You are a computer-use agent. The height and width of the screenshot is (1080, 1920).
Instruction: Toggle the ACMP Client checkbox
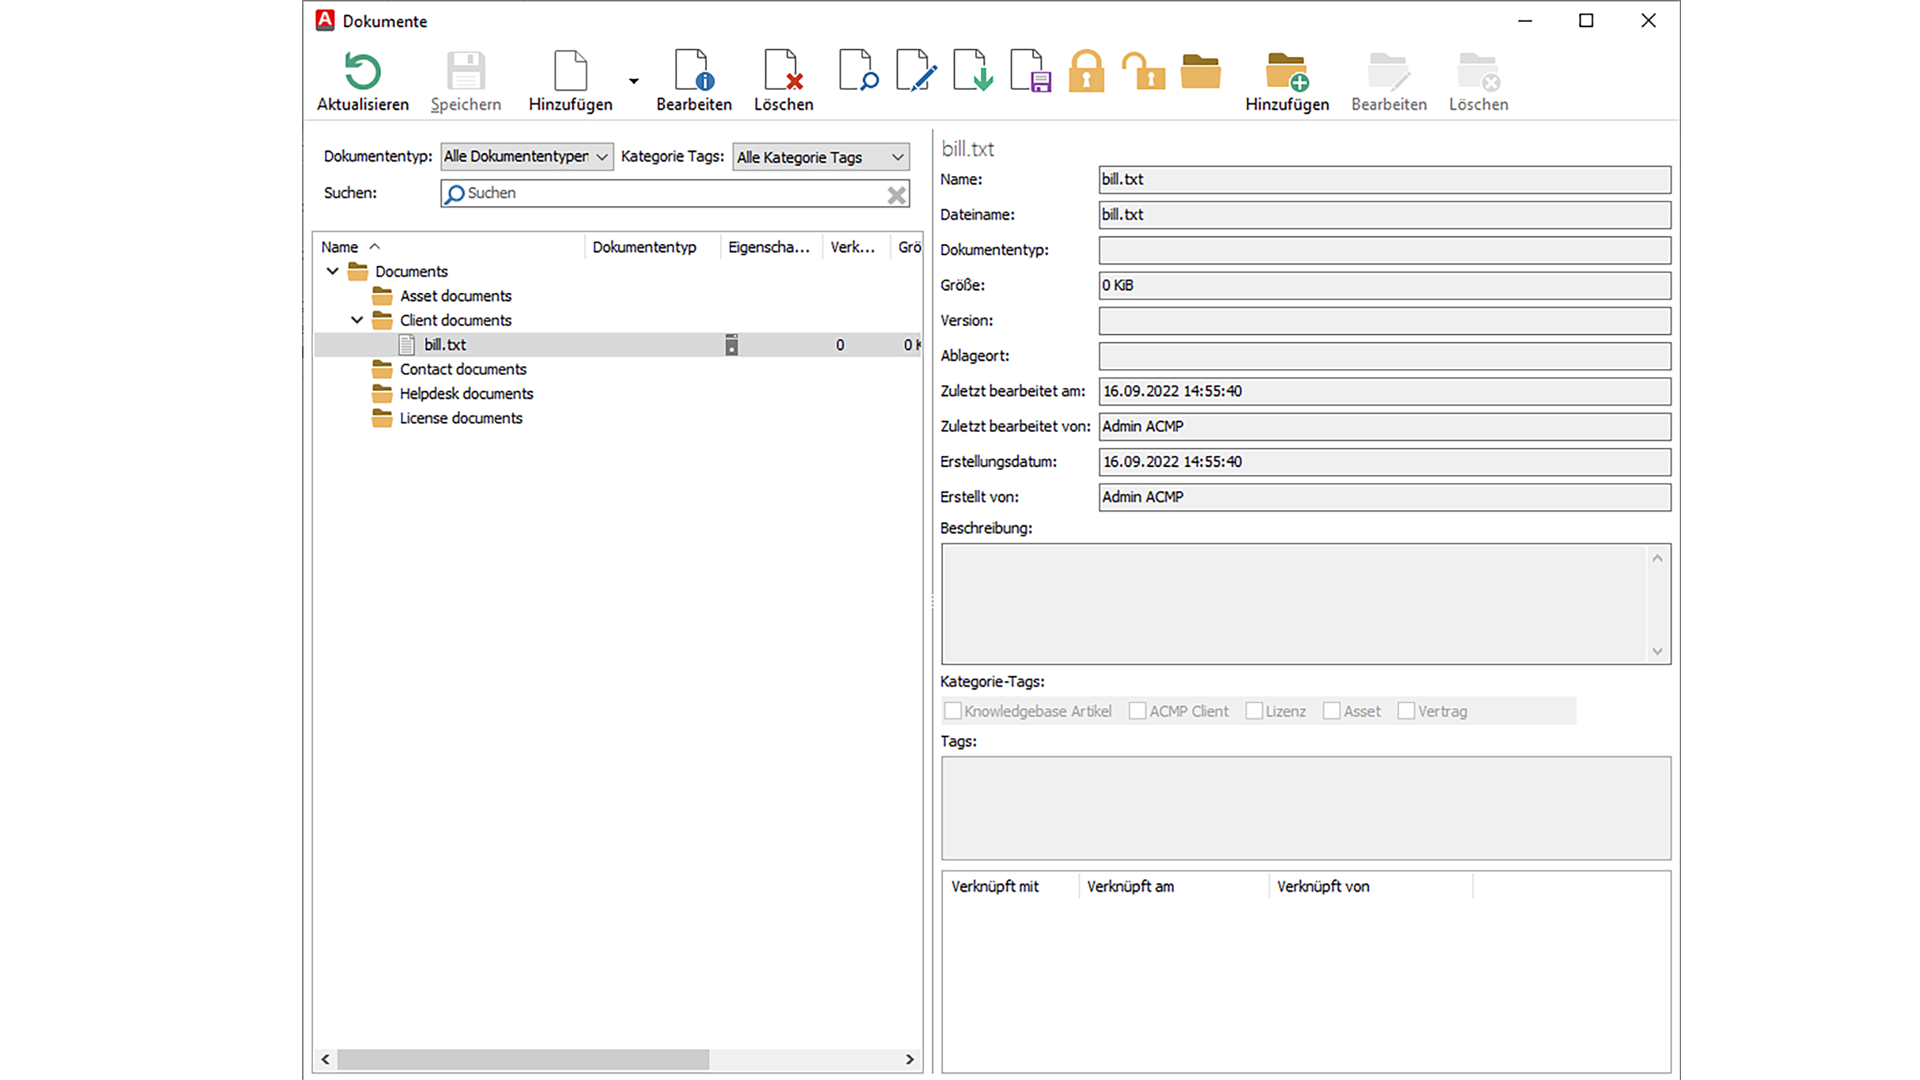(1137, 711)
